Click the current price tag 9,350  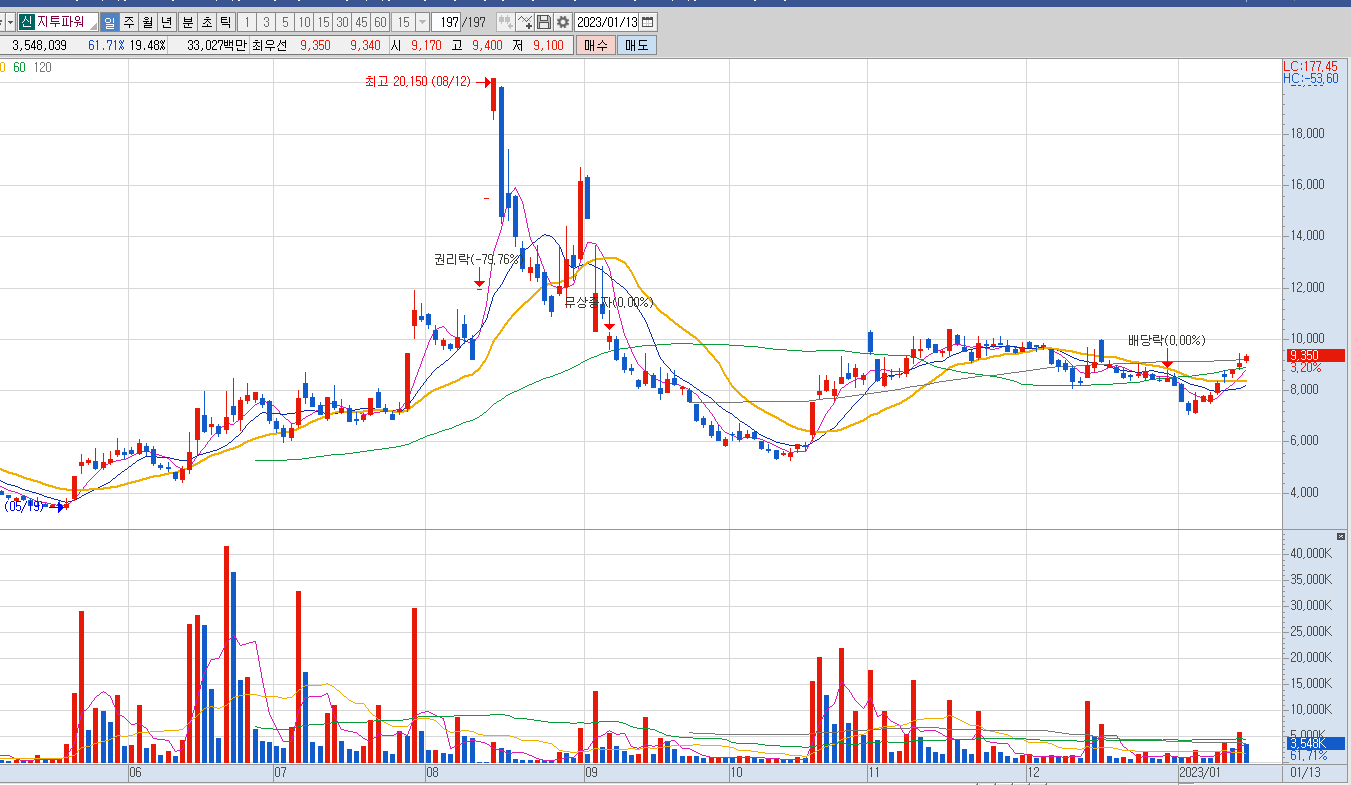pyautogui.click(x=1314, y=355)
